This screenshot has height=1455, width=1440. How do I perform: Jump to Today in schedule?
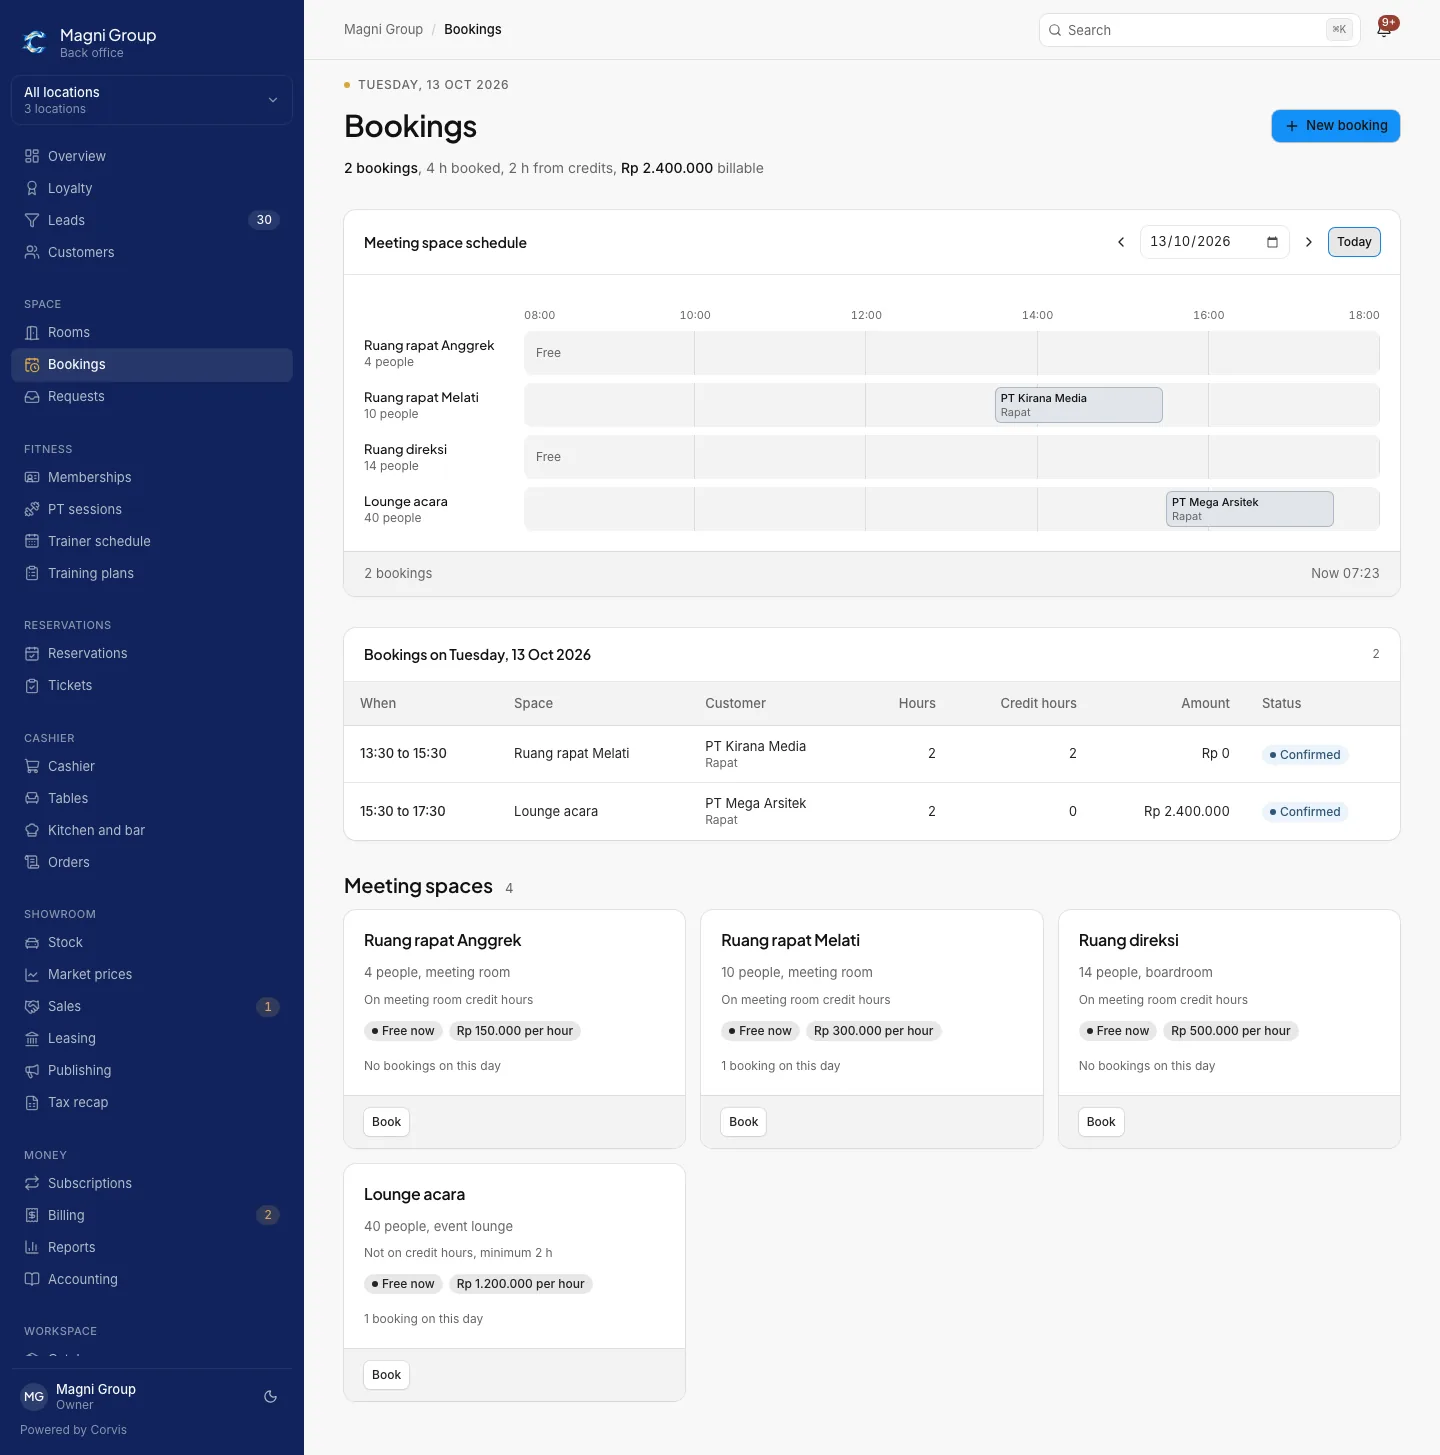click(x=1354, y=242)
